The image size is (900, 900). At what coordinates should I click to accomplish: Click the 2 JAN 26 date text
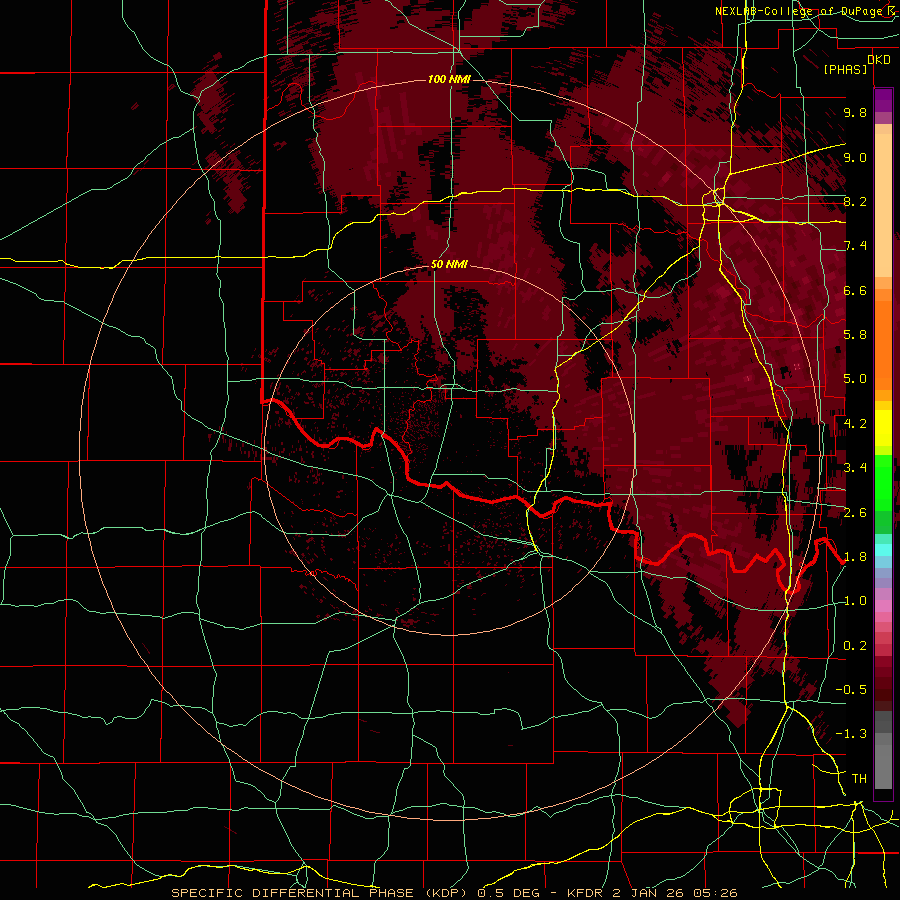click(x=648, y=893)
